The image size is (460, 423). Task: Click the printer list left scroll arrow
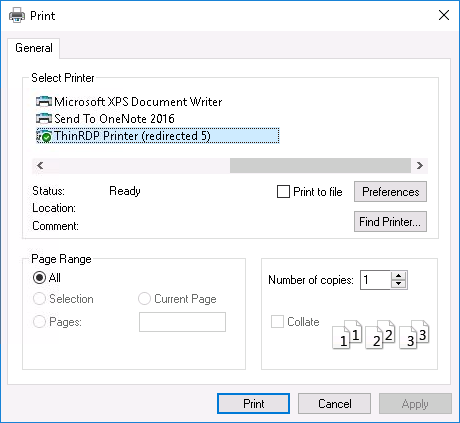click(x=40, y=165)
